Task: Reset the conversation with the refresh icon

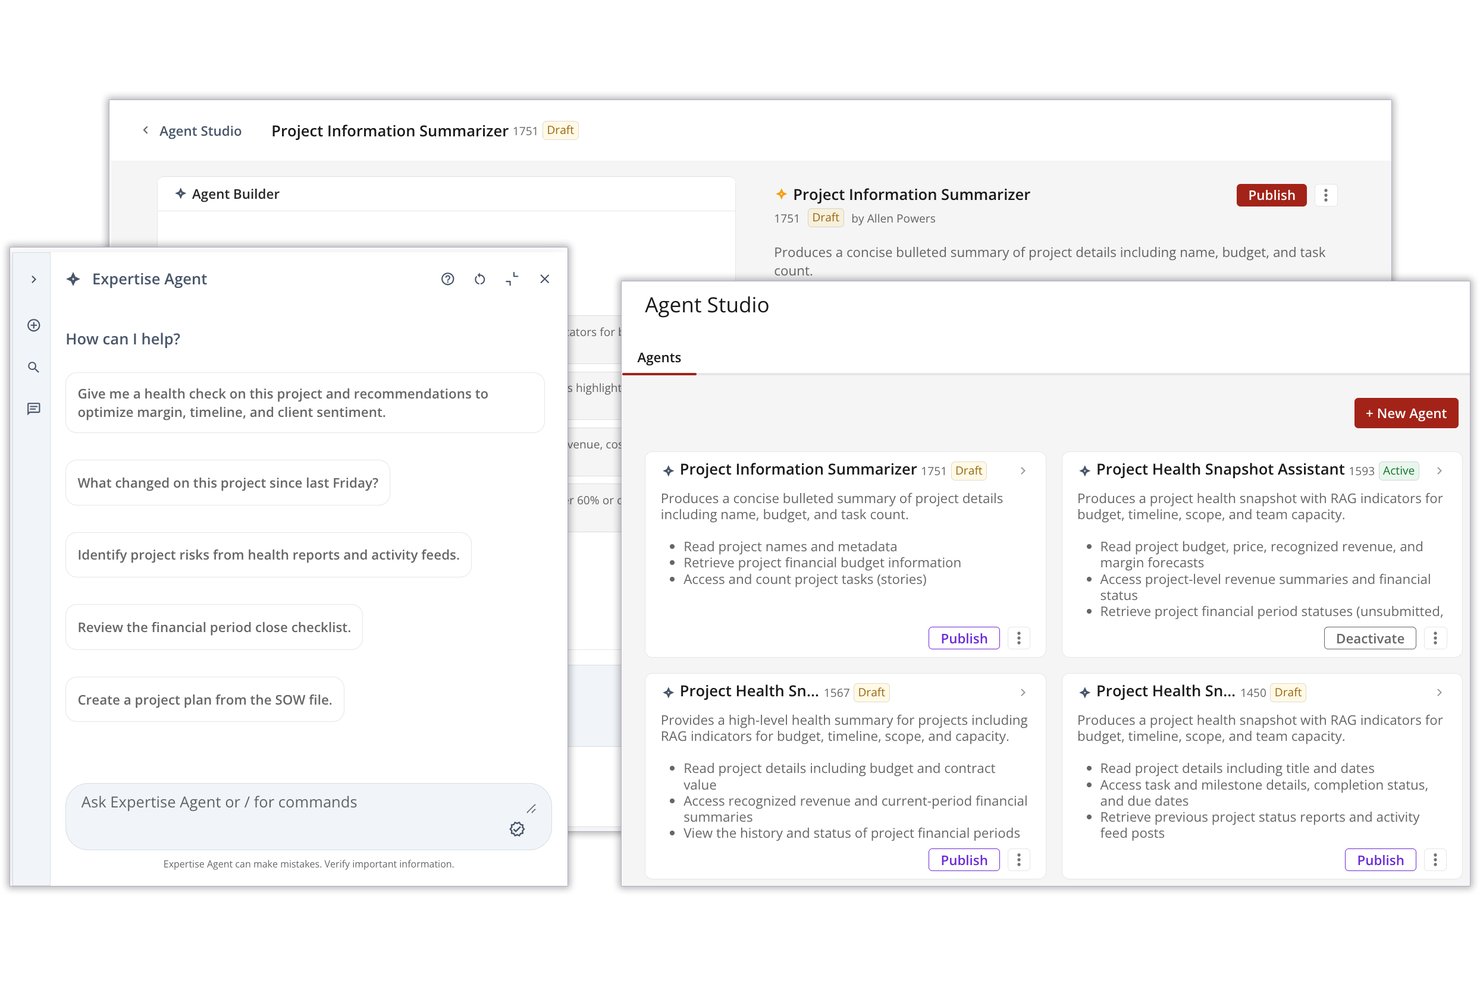Action: click(x=480, y=279)
